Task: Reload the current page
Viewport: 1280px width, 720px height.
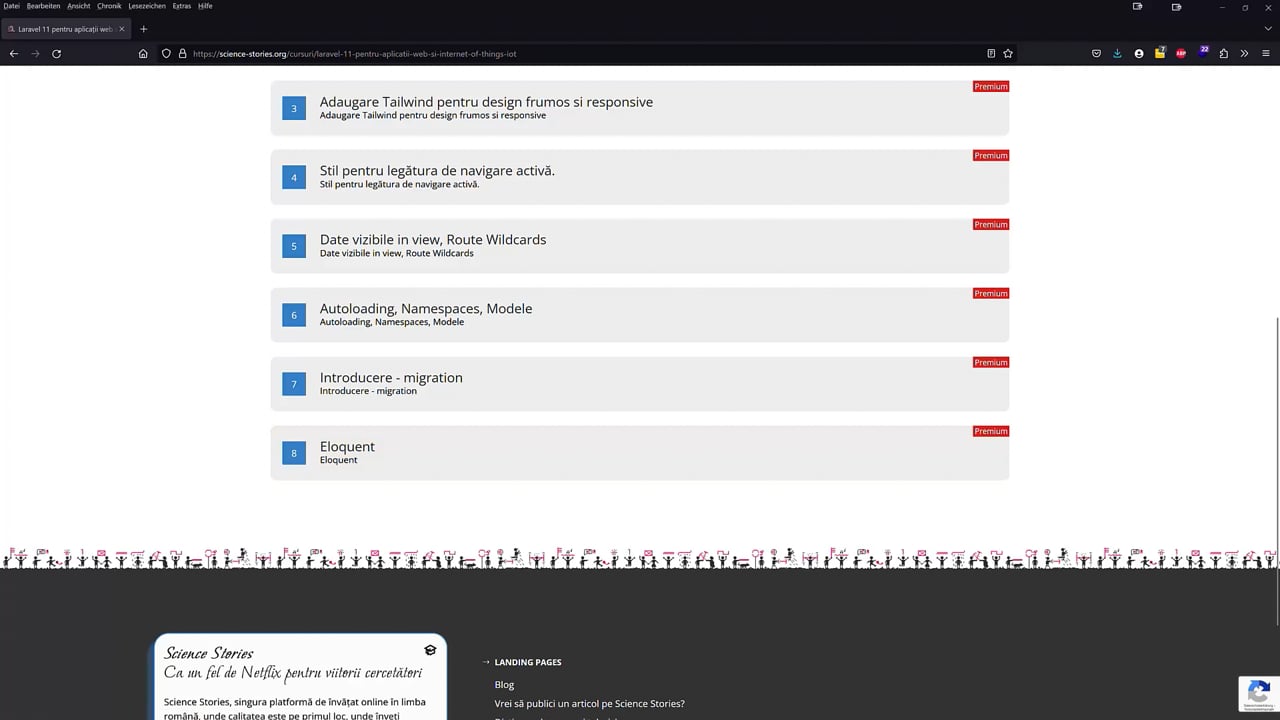Action: (x=56, y=53)
